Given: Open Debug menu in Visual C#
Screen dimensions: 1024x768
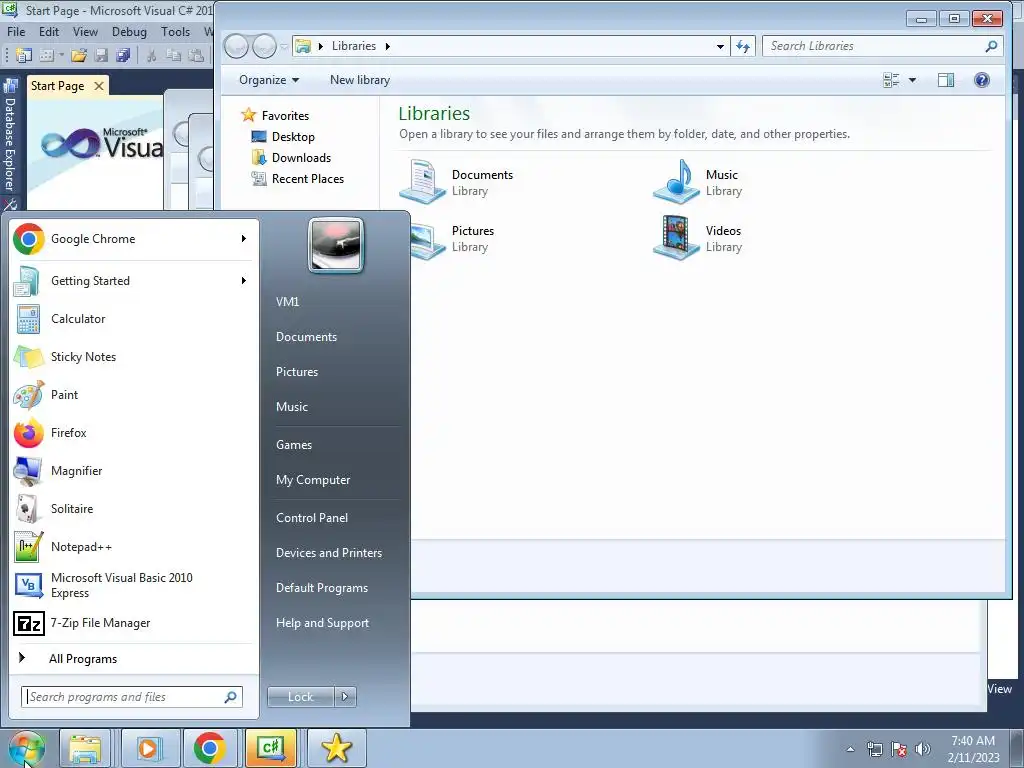Looking at the screenshot, I should click(129, 31).
